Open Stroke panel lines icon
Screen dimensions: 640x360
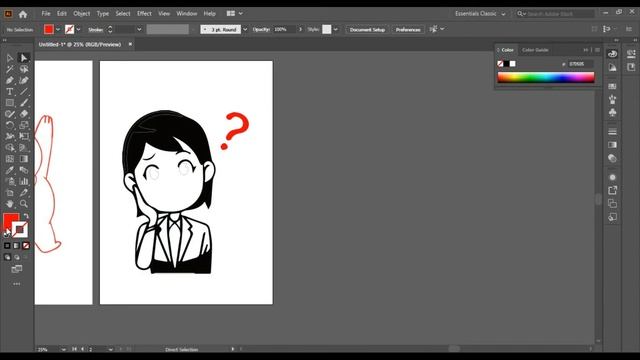click(x=612, y=131)
